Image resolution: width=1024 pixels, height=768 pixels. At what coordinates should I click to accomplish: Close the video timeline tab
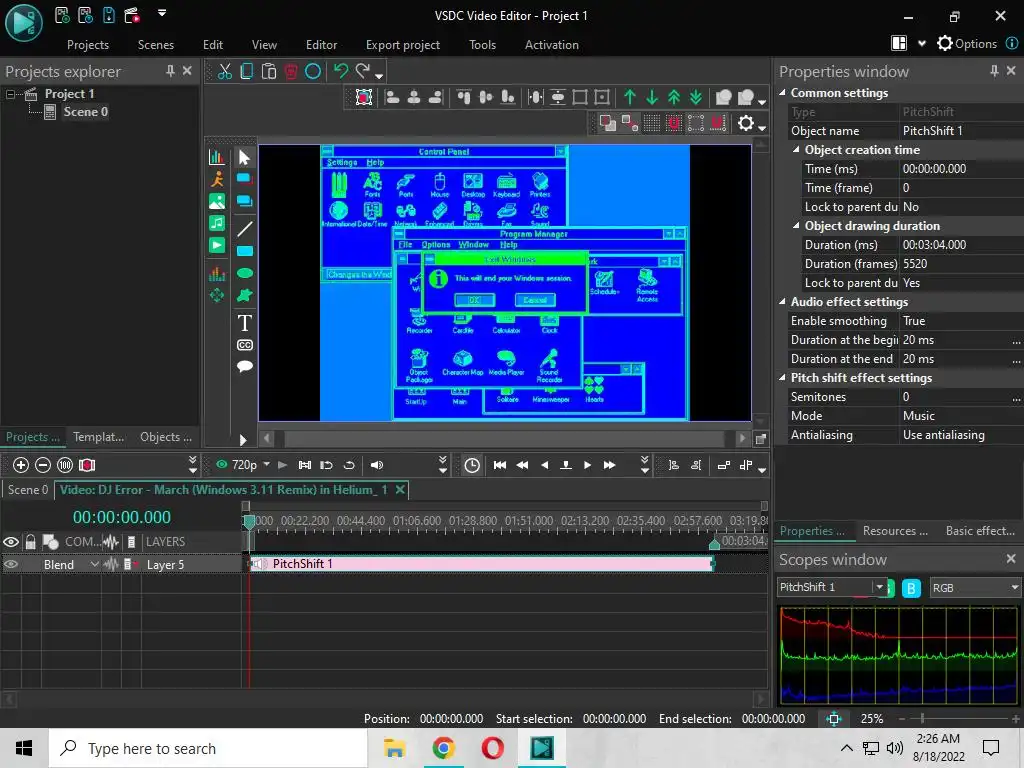click(400, 489)
